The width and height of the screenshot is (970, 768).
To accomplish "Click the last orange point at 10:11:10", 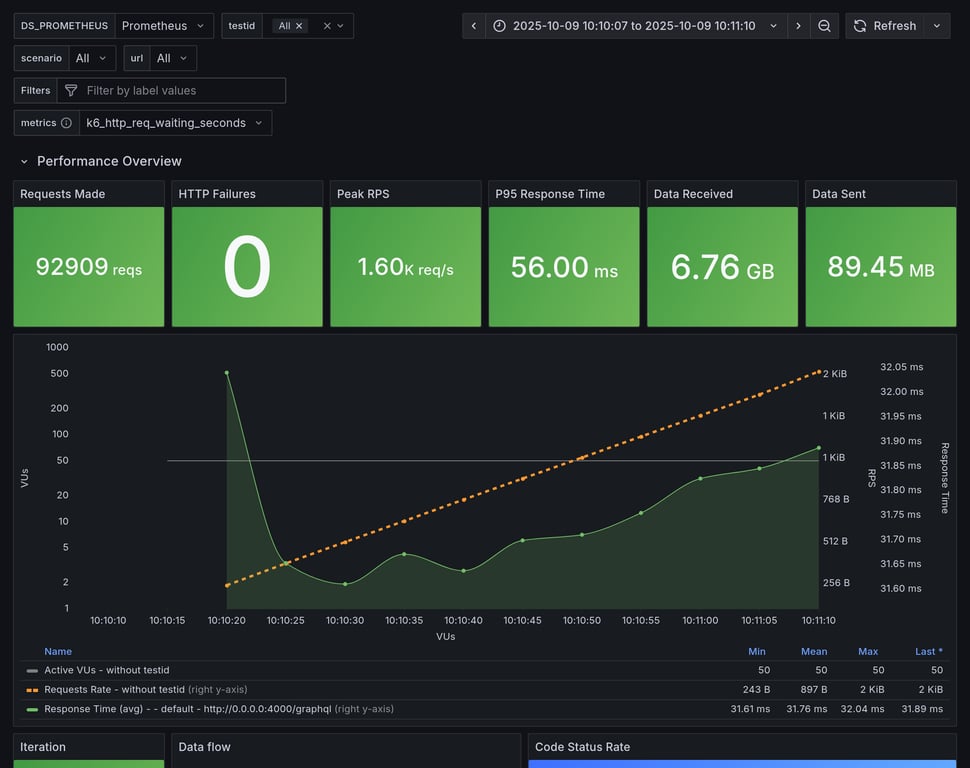I will click(x=819, y=372).
